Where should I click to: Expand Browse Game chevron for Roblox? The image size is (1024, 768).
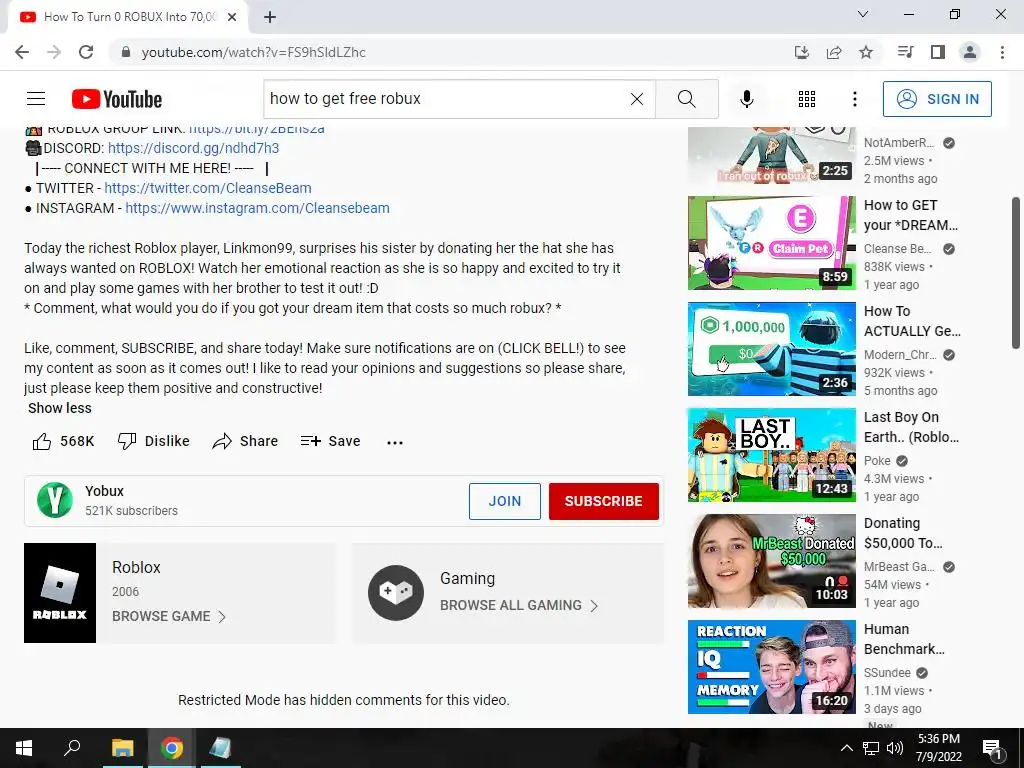[222, 616]
